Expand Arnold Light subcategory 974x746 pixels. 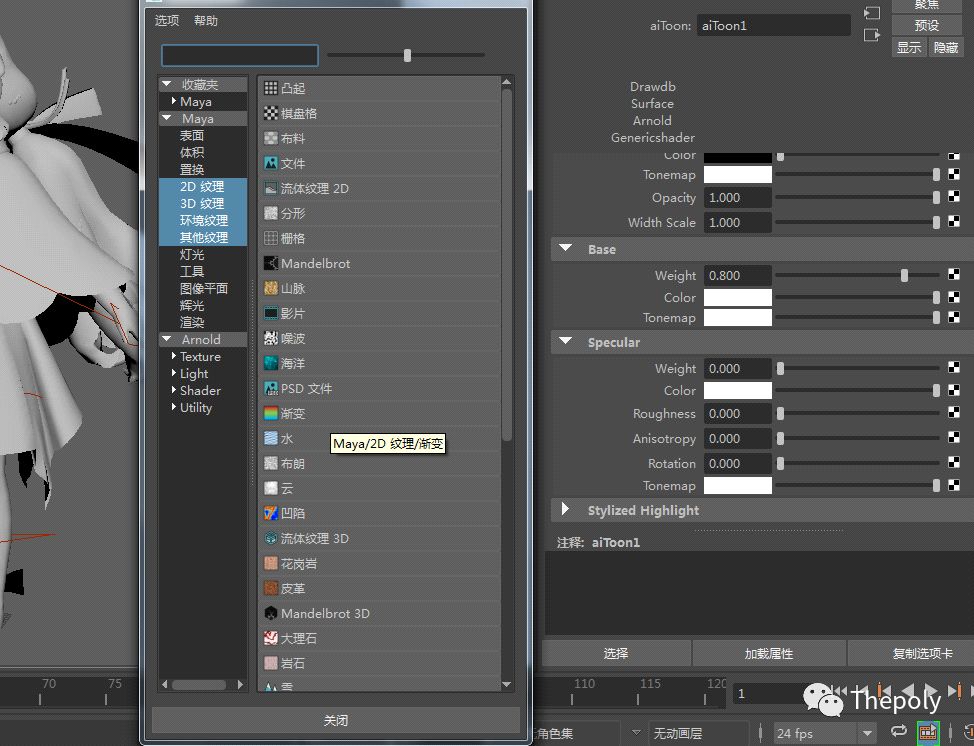[174, 373]
